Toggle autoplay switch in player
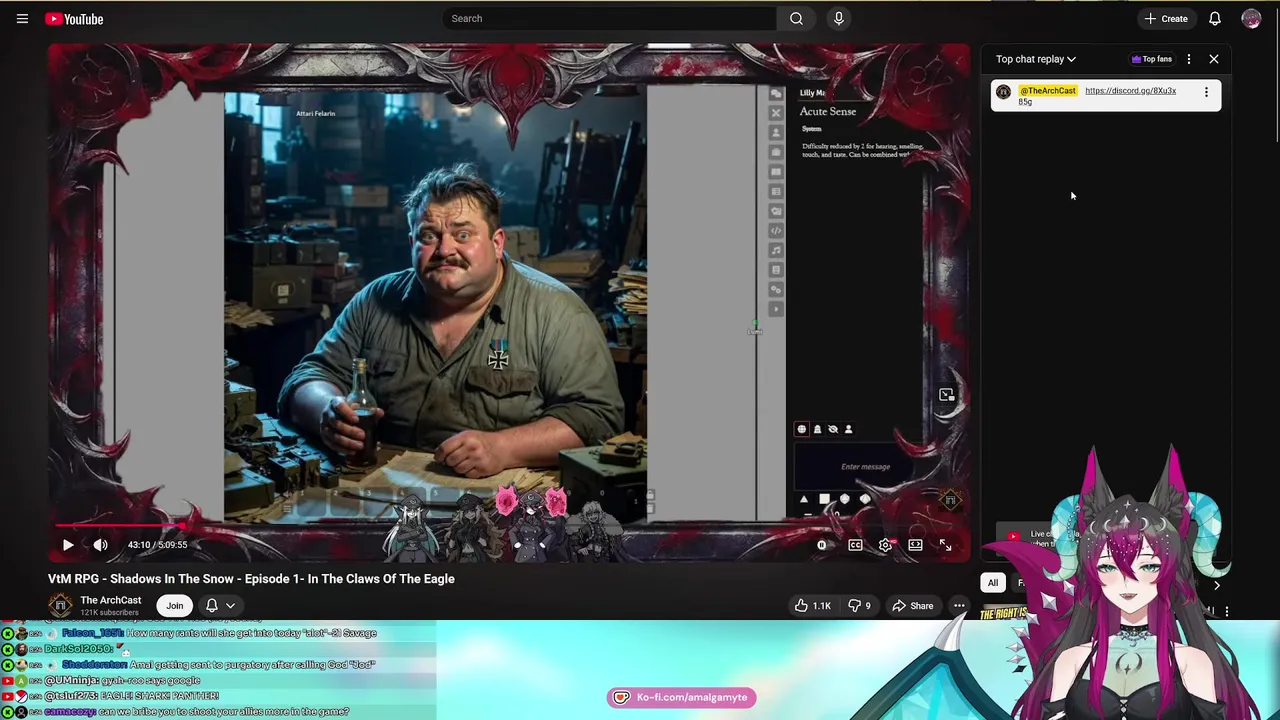 822,545
